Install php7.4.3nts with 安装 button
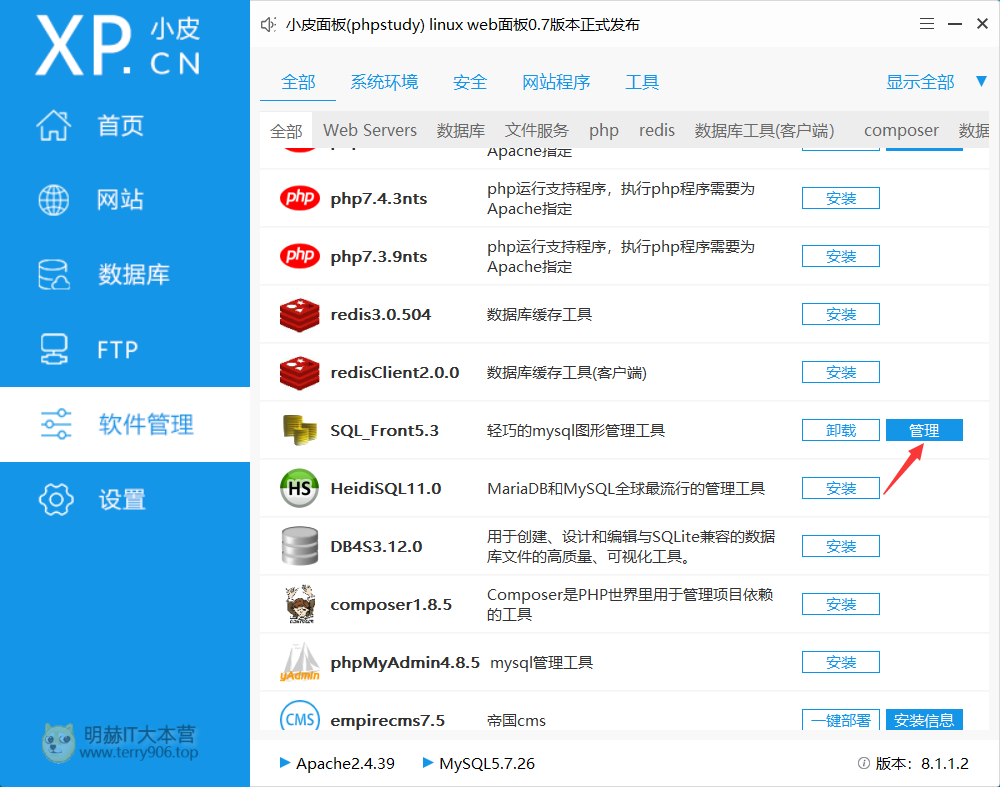The width and height of the screenshot is (1000, 787). pyautogui.click(x=841, y=198)
